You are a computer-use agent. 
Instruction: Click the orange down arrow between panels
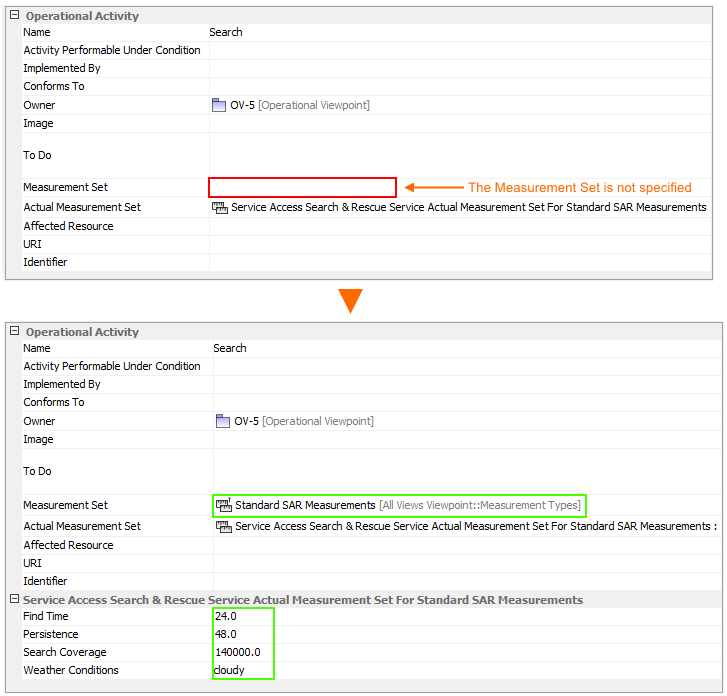[x=349, y=300]
